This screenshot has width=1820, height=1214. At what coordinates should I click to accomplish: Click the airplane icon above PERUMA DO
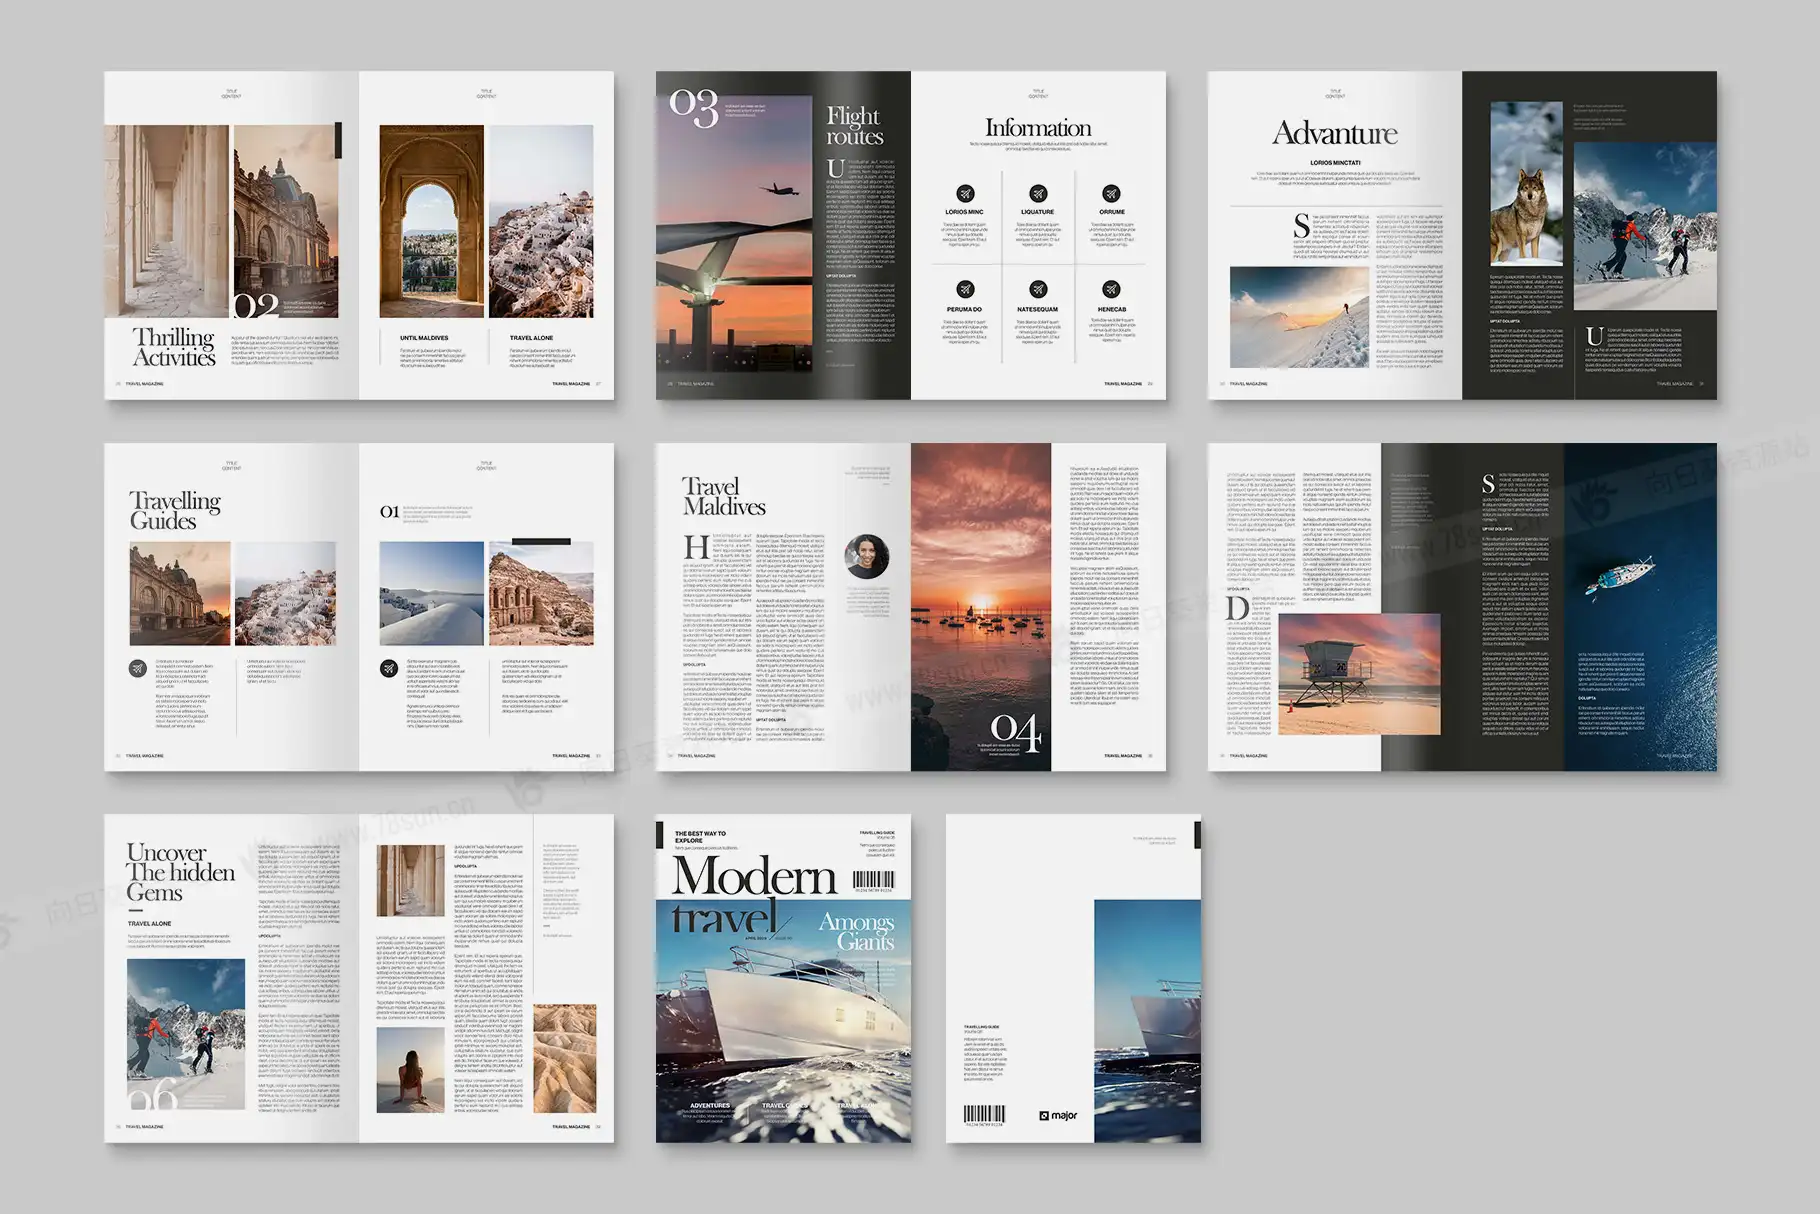click(964, 290)
